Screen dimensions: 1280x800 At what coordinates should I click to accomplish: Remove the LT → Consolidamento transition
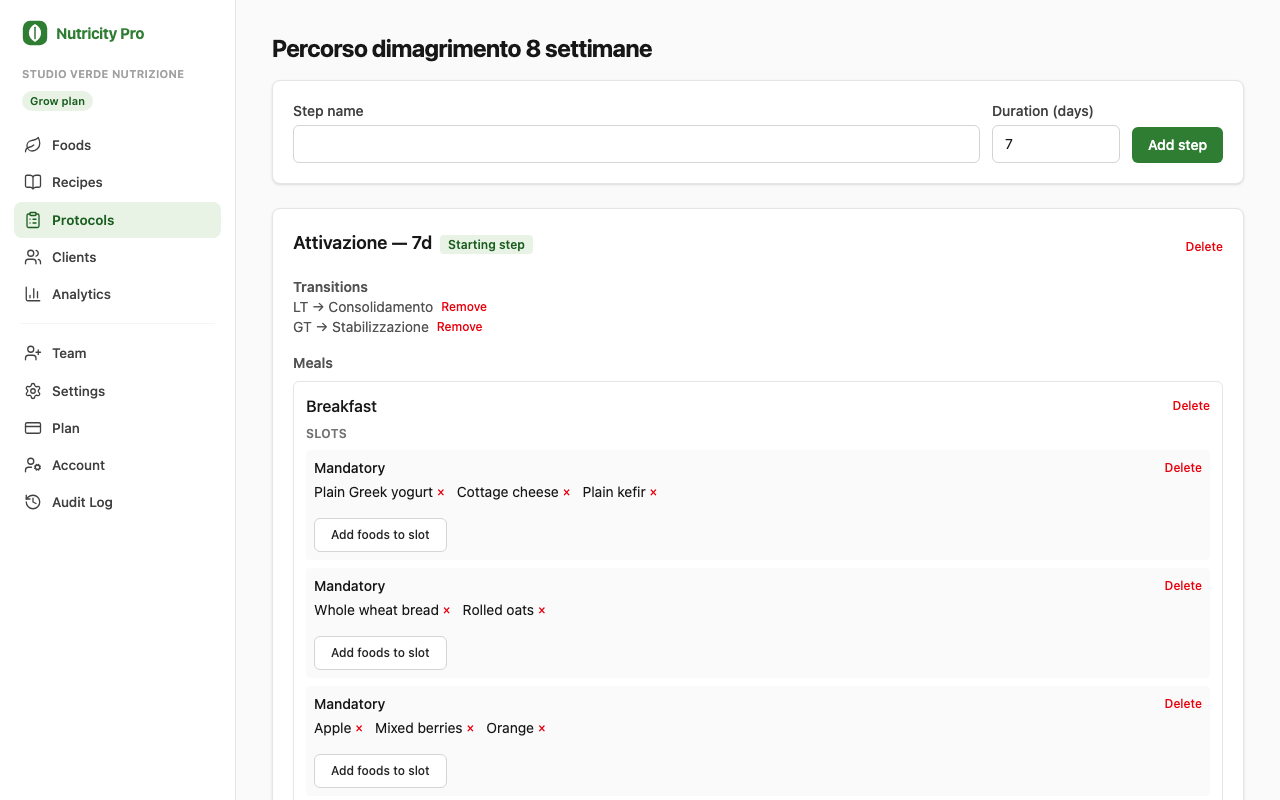[464, 307]
